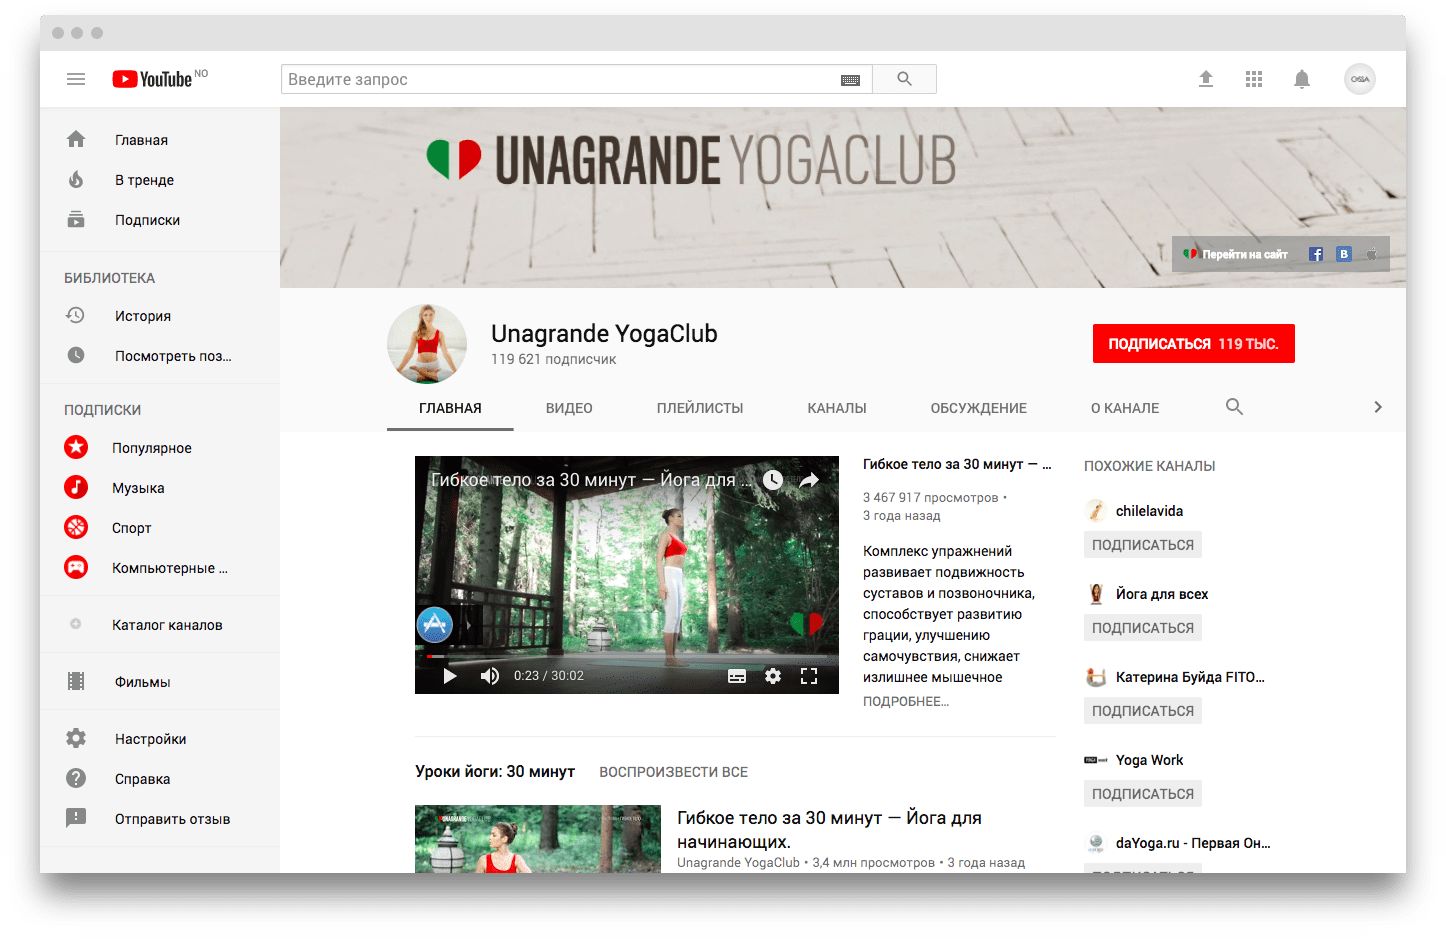Play the featured video
Viewport: 1446px width, 943px height.
pyautogui.click(x=450, y=676)
